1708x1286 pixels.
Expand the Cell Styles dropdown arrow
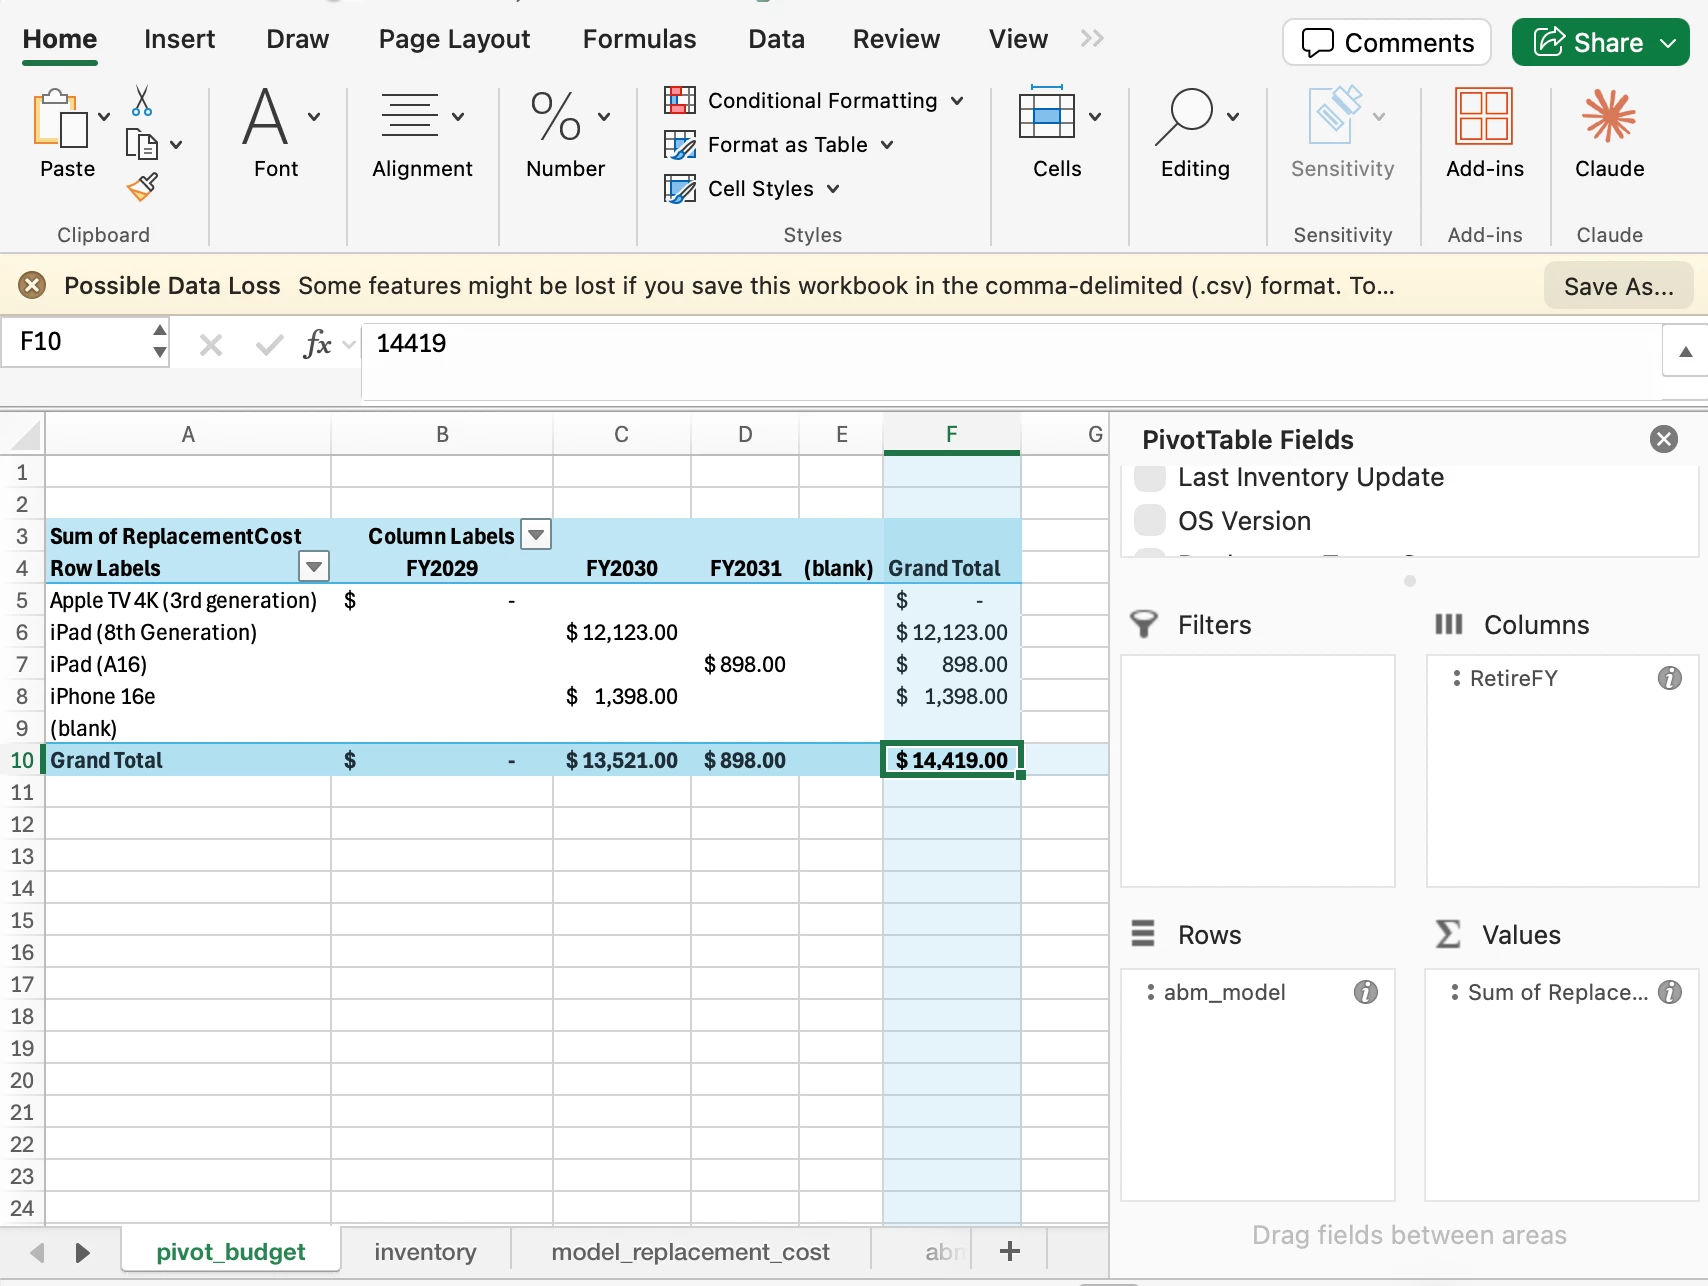[x=833, y=189]
